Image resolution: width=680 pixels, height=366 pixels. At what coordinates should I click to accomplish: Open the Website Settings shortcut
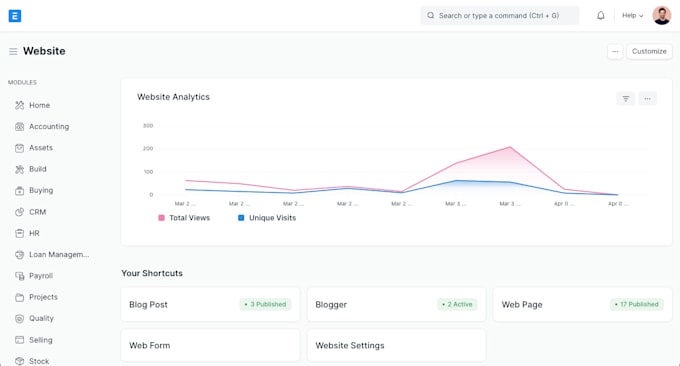396,345
